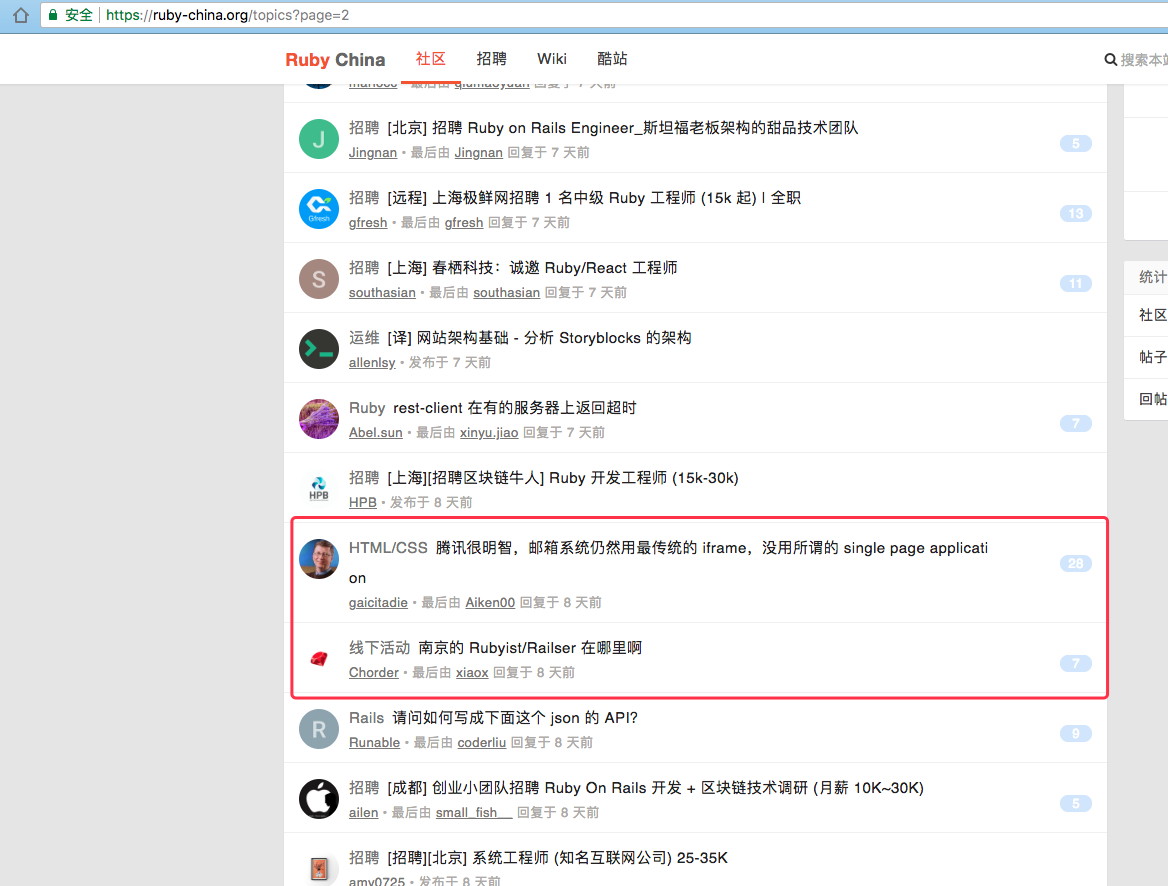Click reply count badge 13
Viewport: 1168px width, 886px height.
click(1076, 213)
